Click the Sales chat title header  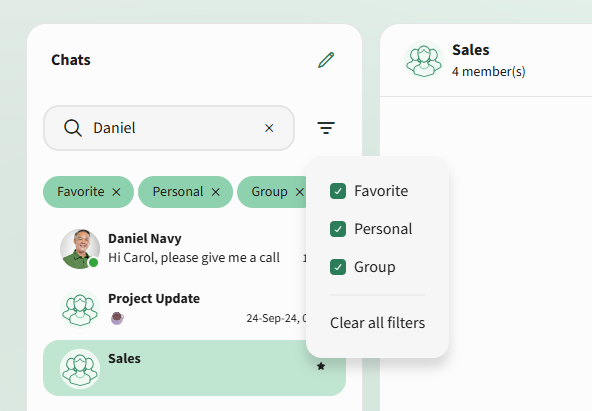pos(471,50)
